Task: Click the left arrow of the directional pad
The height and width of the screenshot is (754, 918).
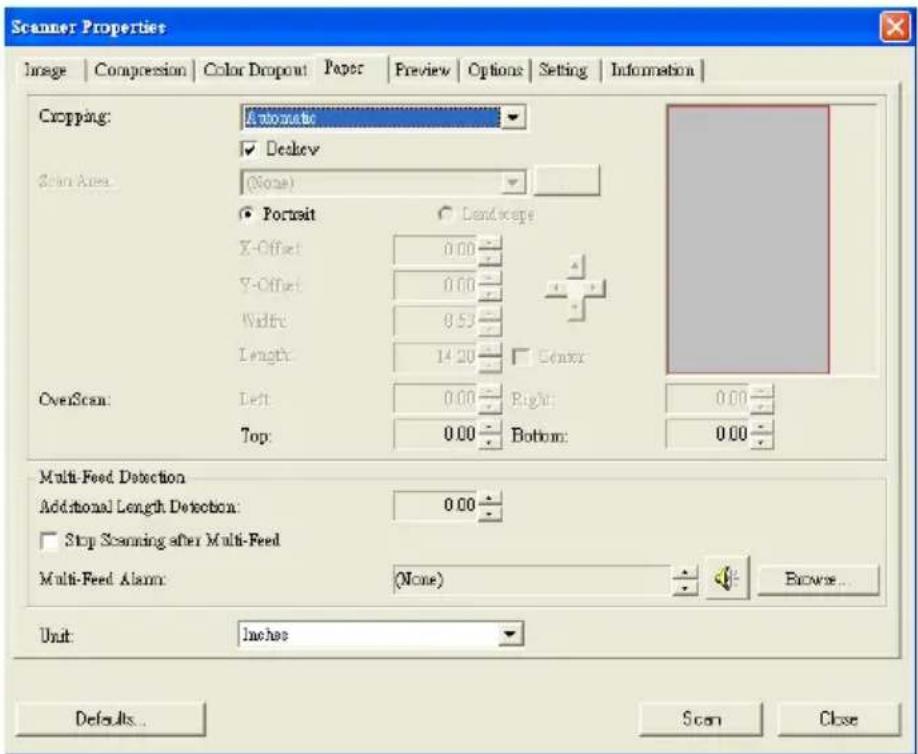Action: (x=556, y=288)
